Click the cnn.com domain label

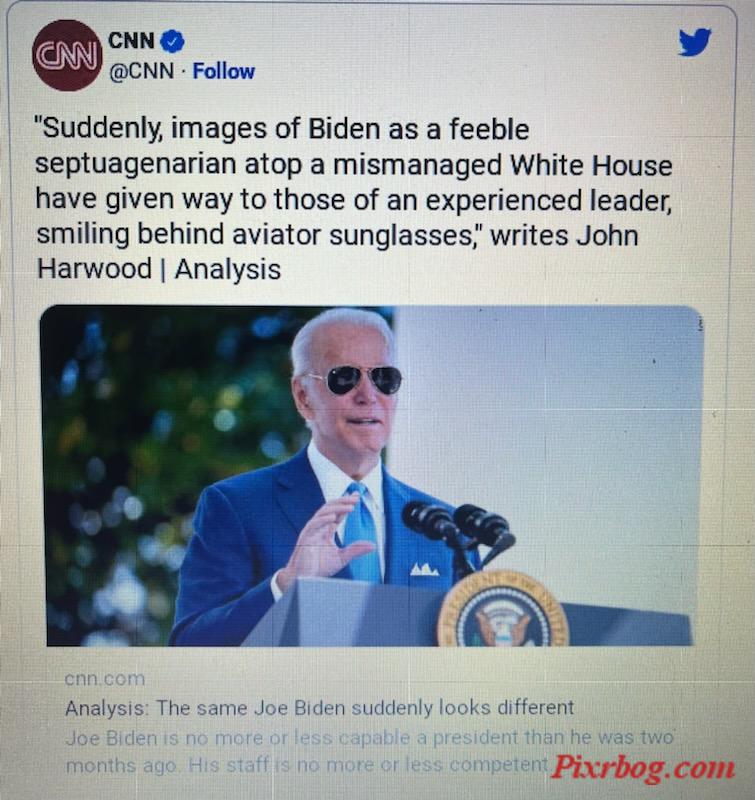pos(105,679)
